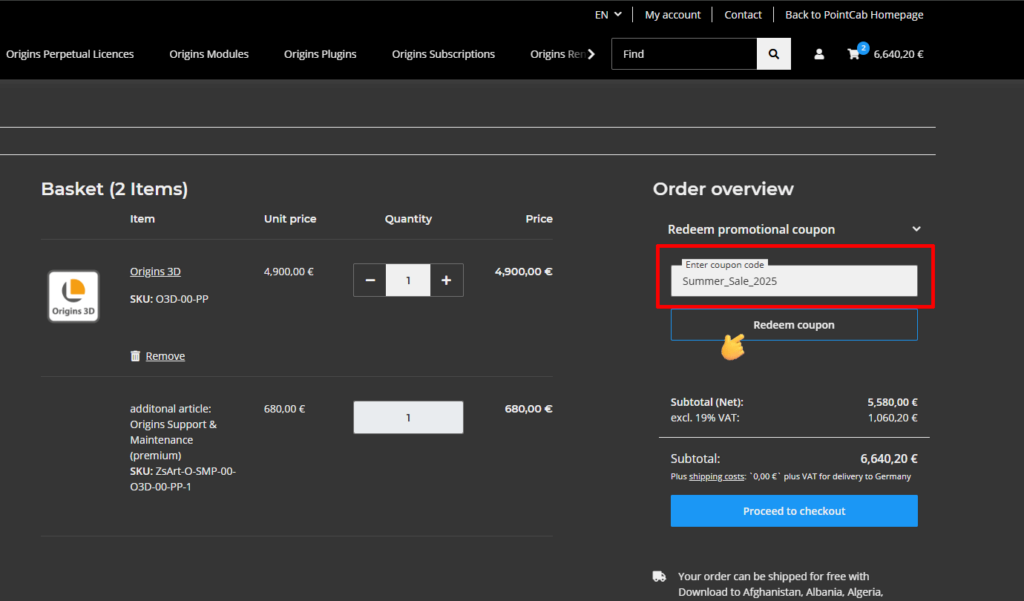Click Proceed to checkout

(794, 511)
